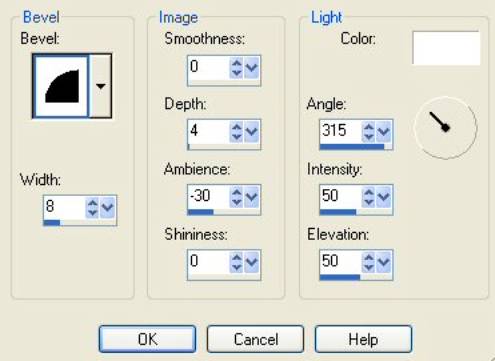Click the OK button

click(x=147, y=339)
